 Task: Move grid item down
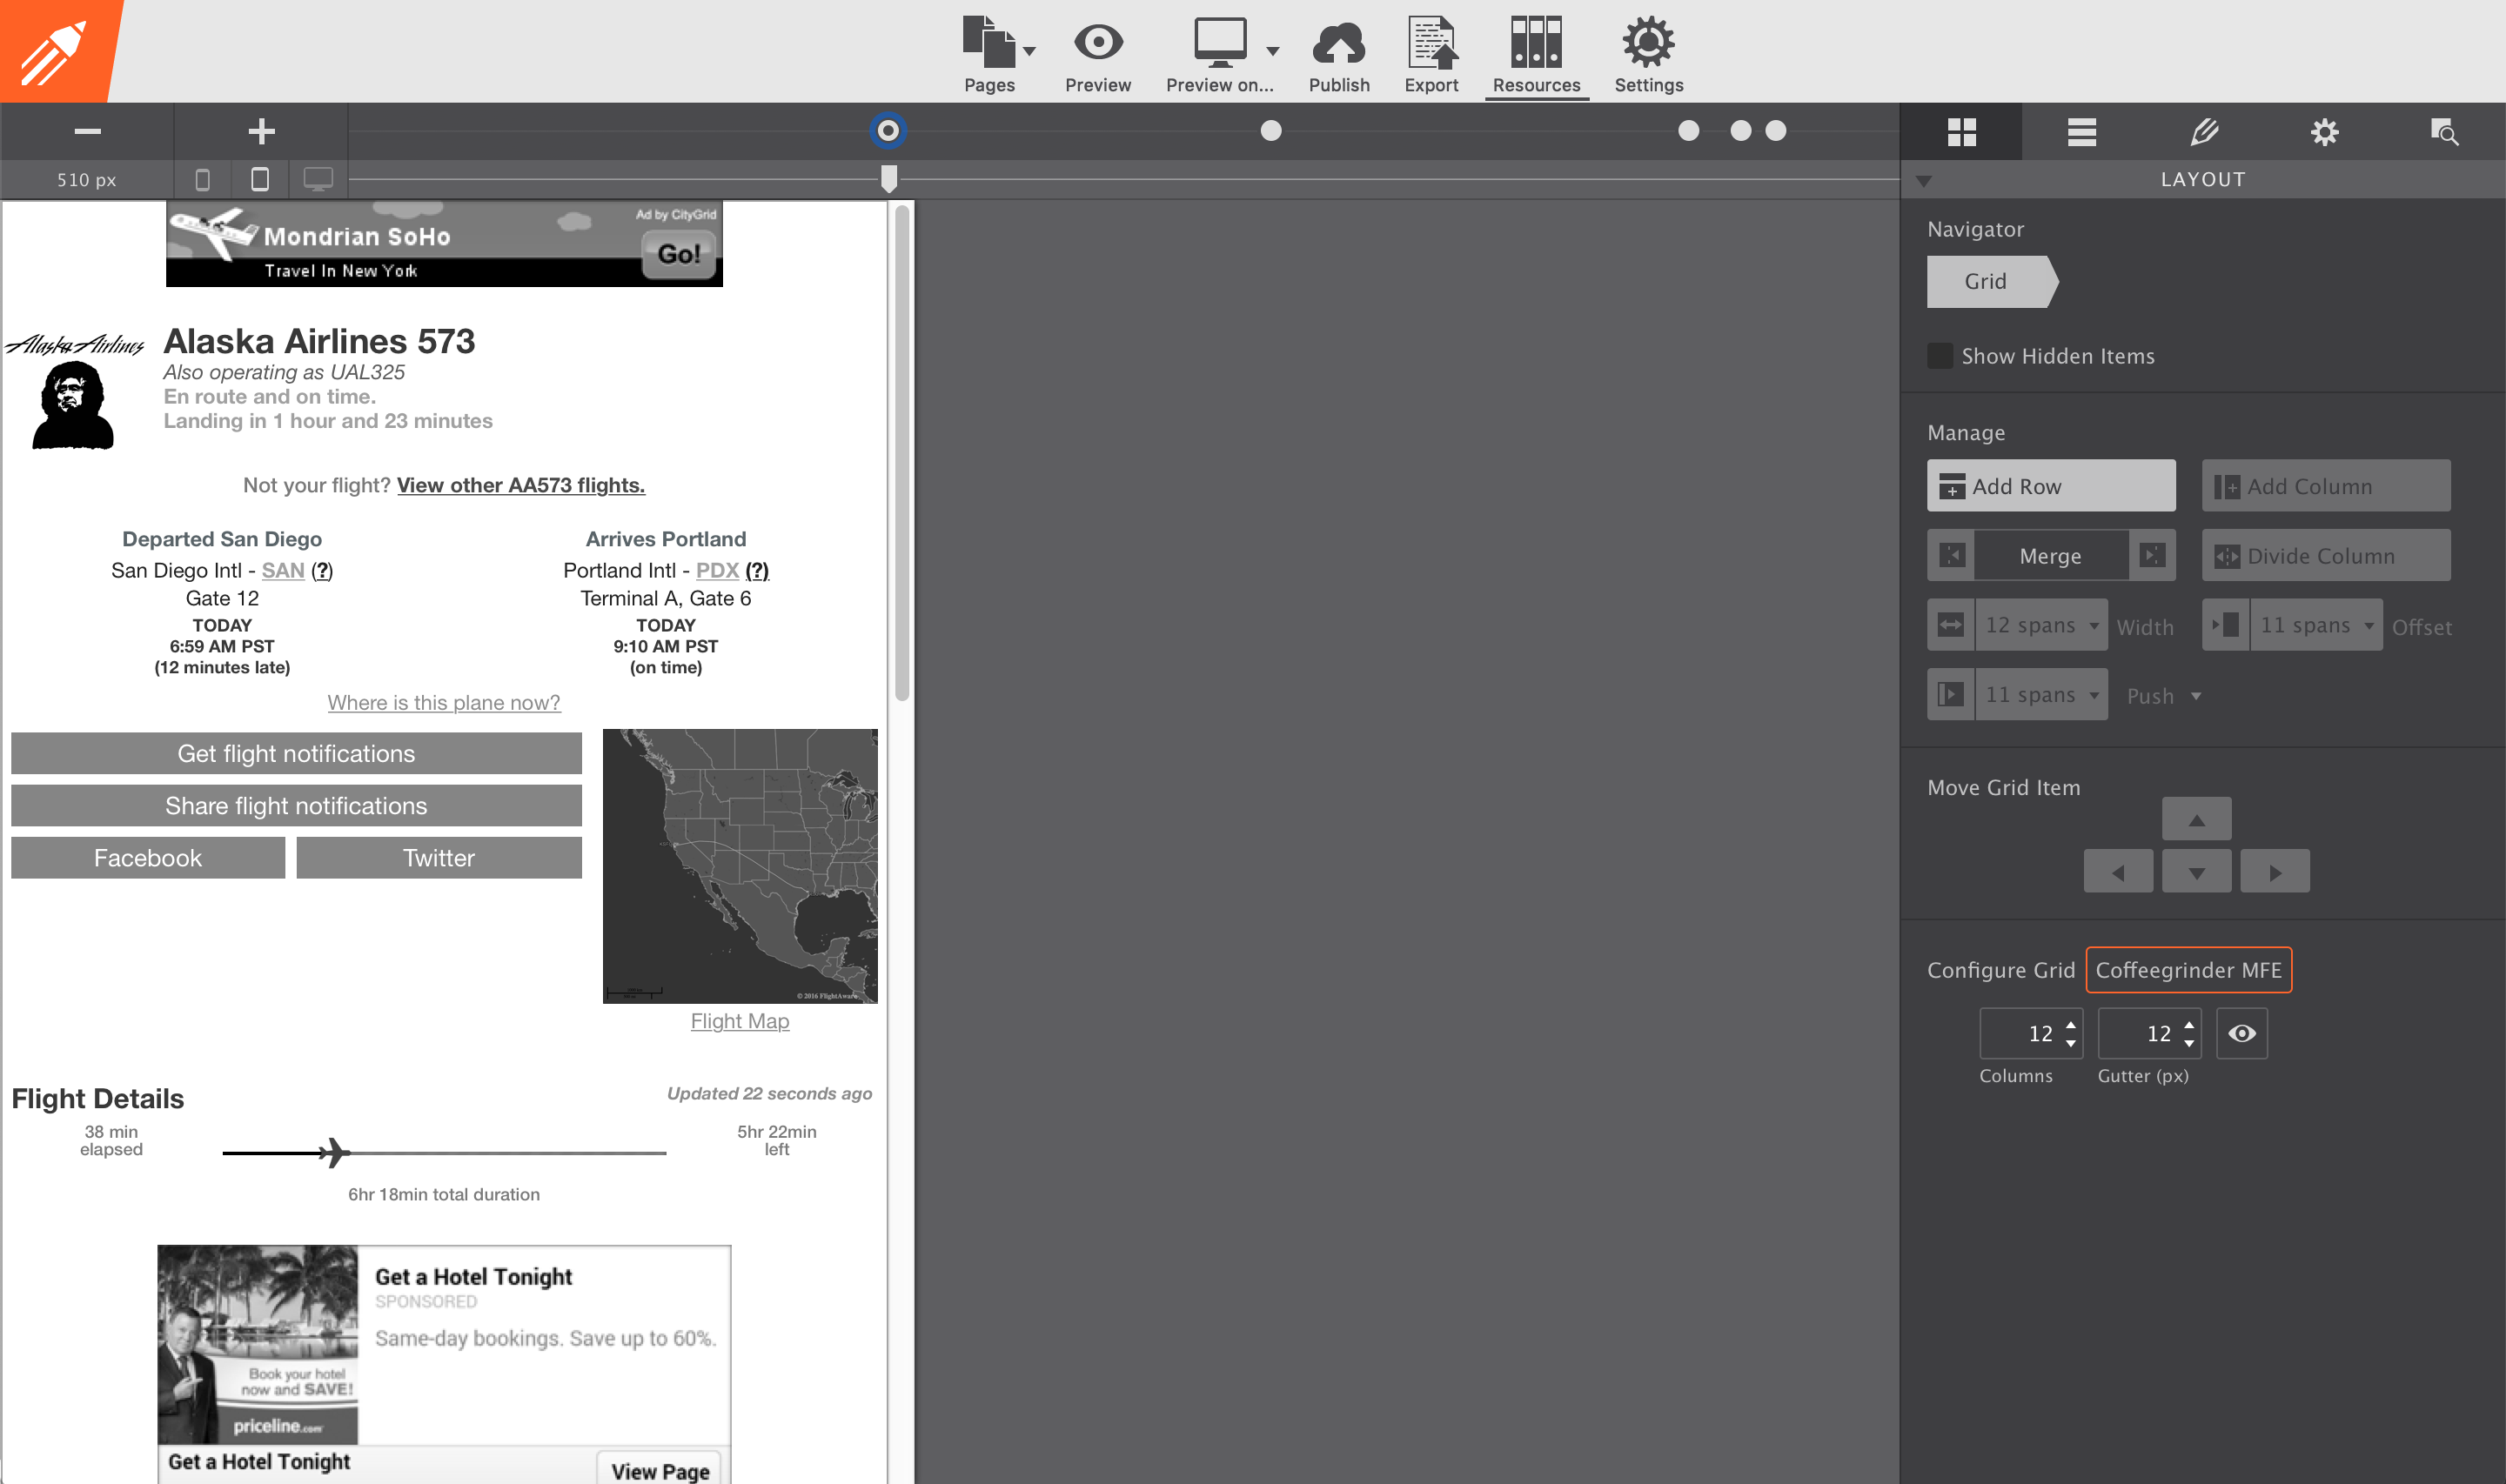click(2196, 872)
